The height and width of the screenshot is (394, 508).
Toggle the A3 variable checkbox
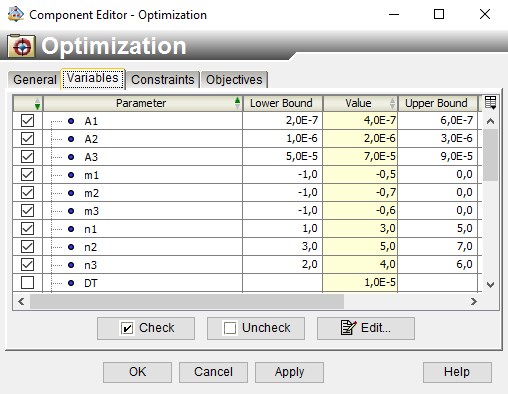tap(27, 156)
